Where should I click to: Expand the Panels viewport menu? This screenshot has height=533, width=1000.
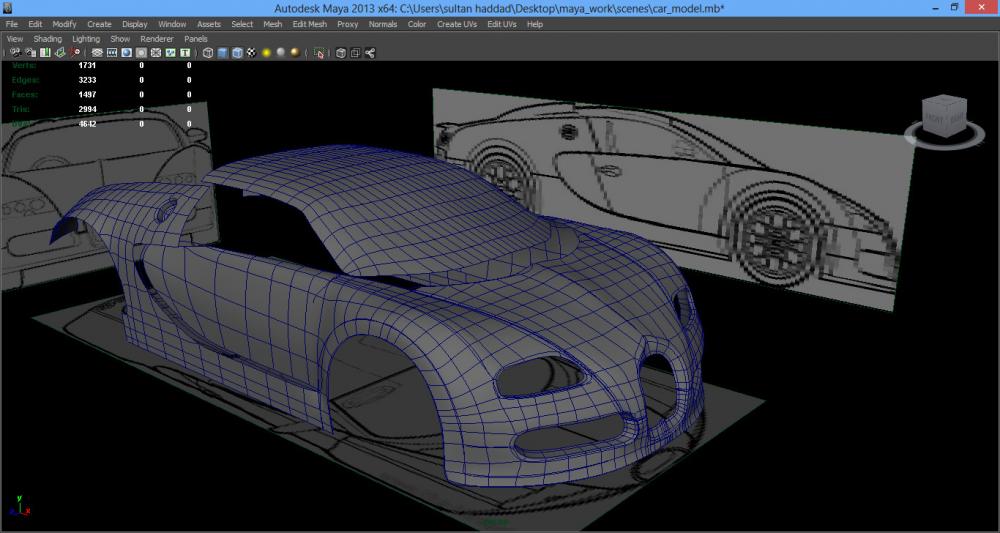pos(196,39)
